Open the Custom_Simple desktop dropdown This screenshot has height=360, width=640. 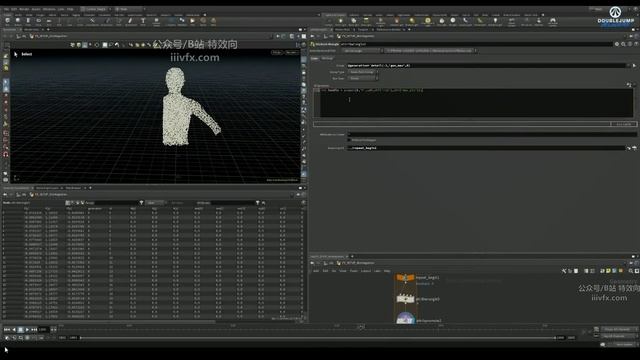click(96, 9)
